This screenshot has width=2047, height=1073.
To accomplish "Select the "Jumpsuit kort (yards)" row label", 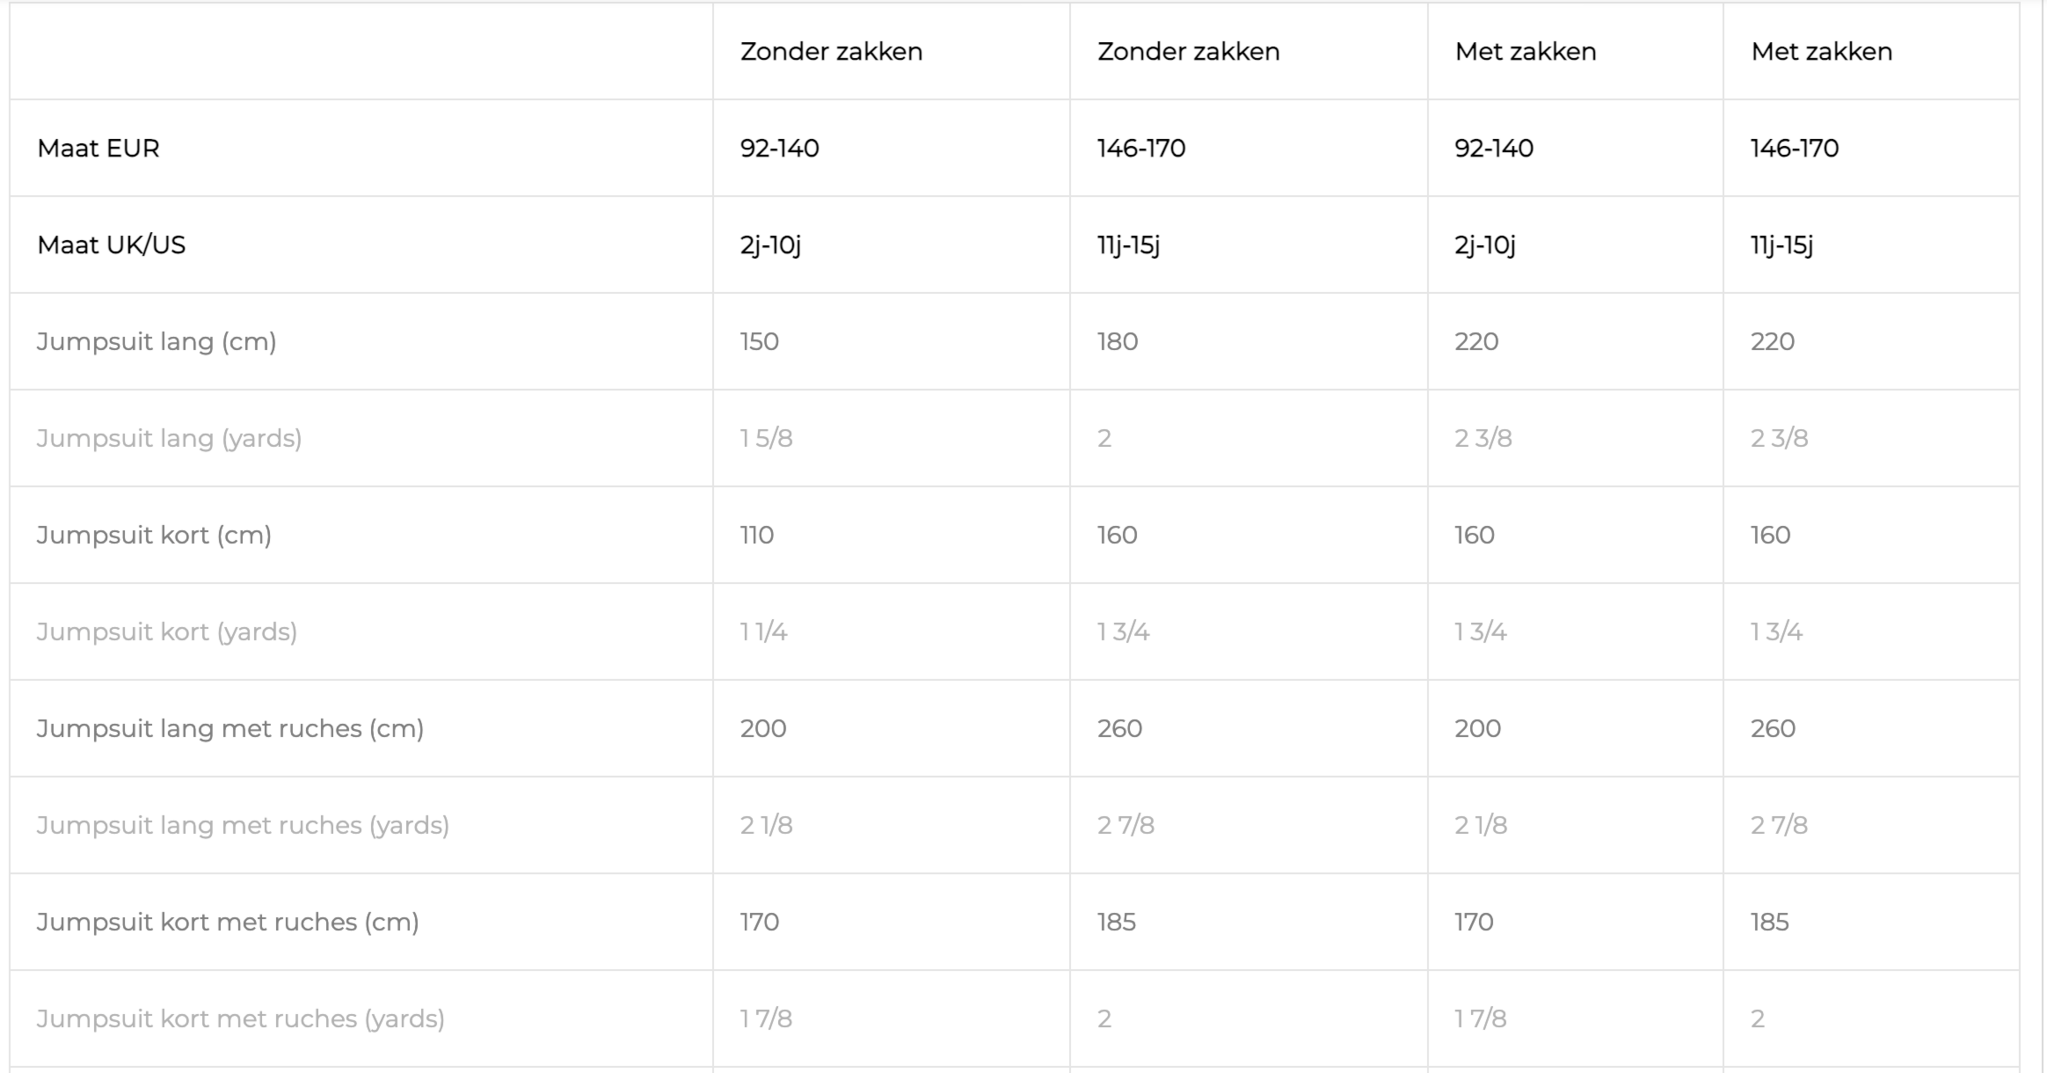I will (167, 632).
